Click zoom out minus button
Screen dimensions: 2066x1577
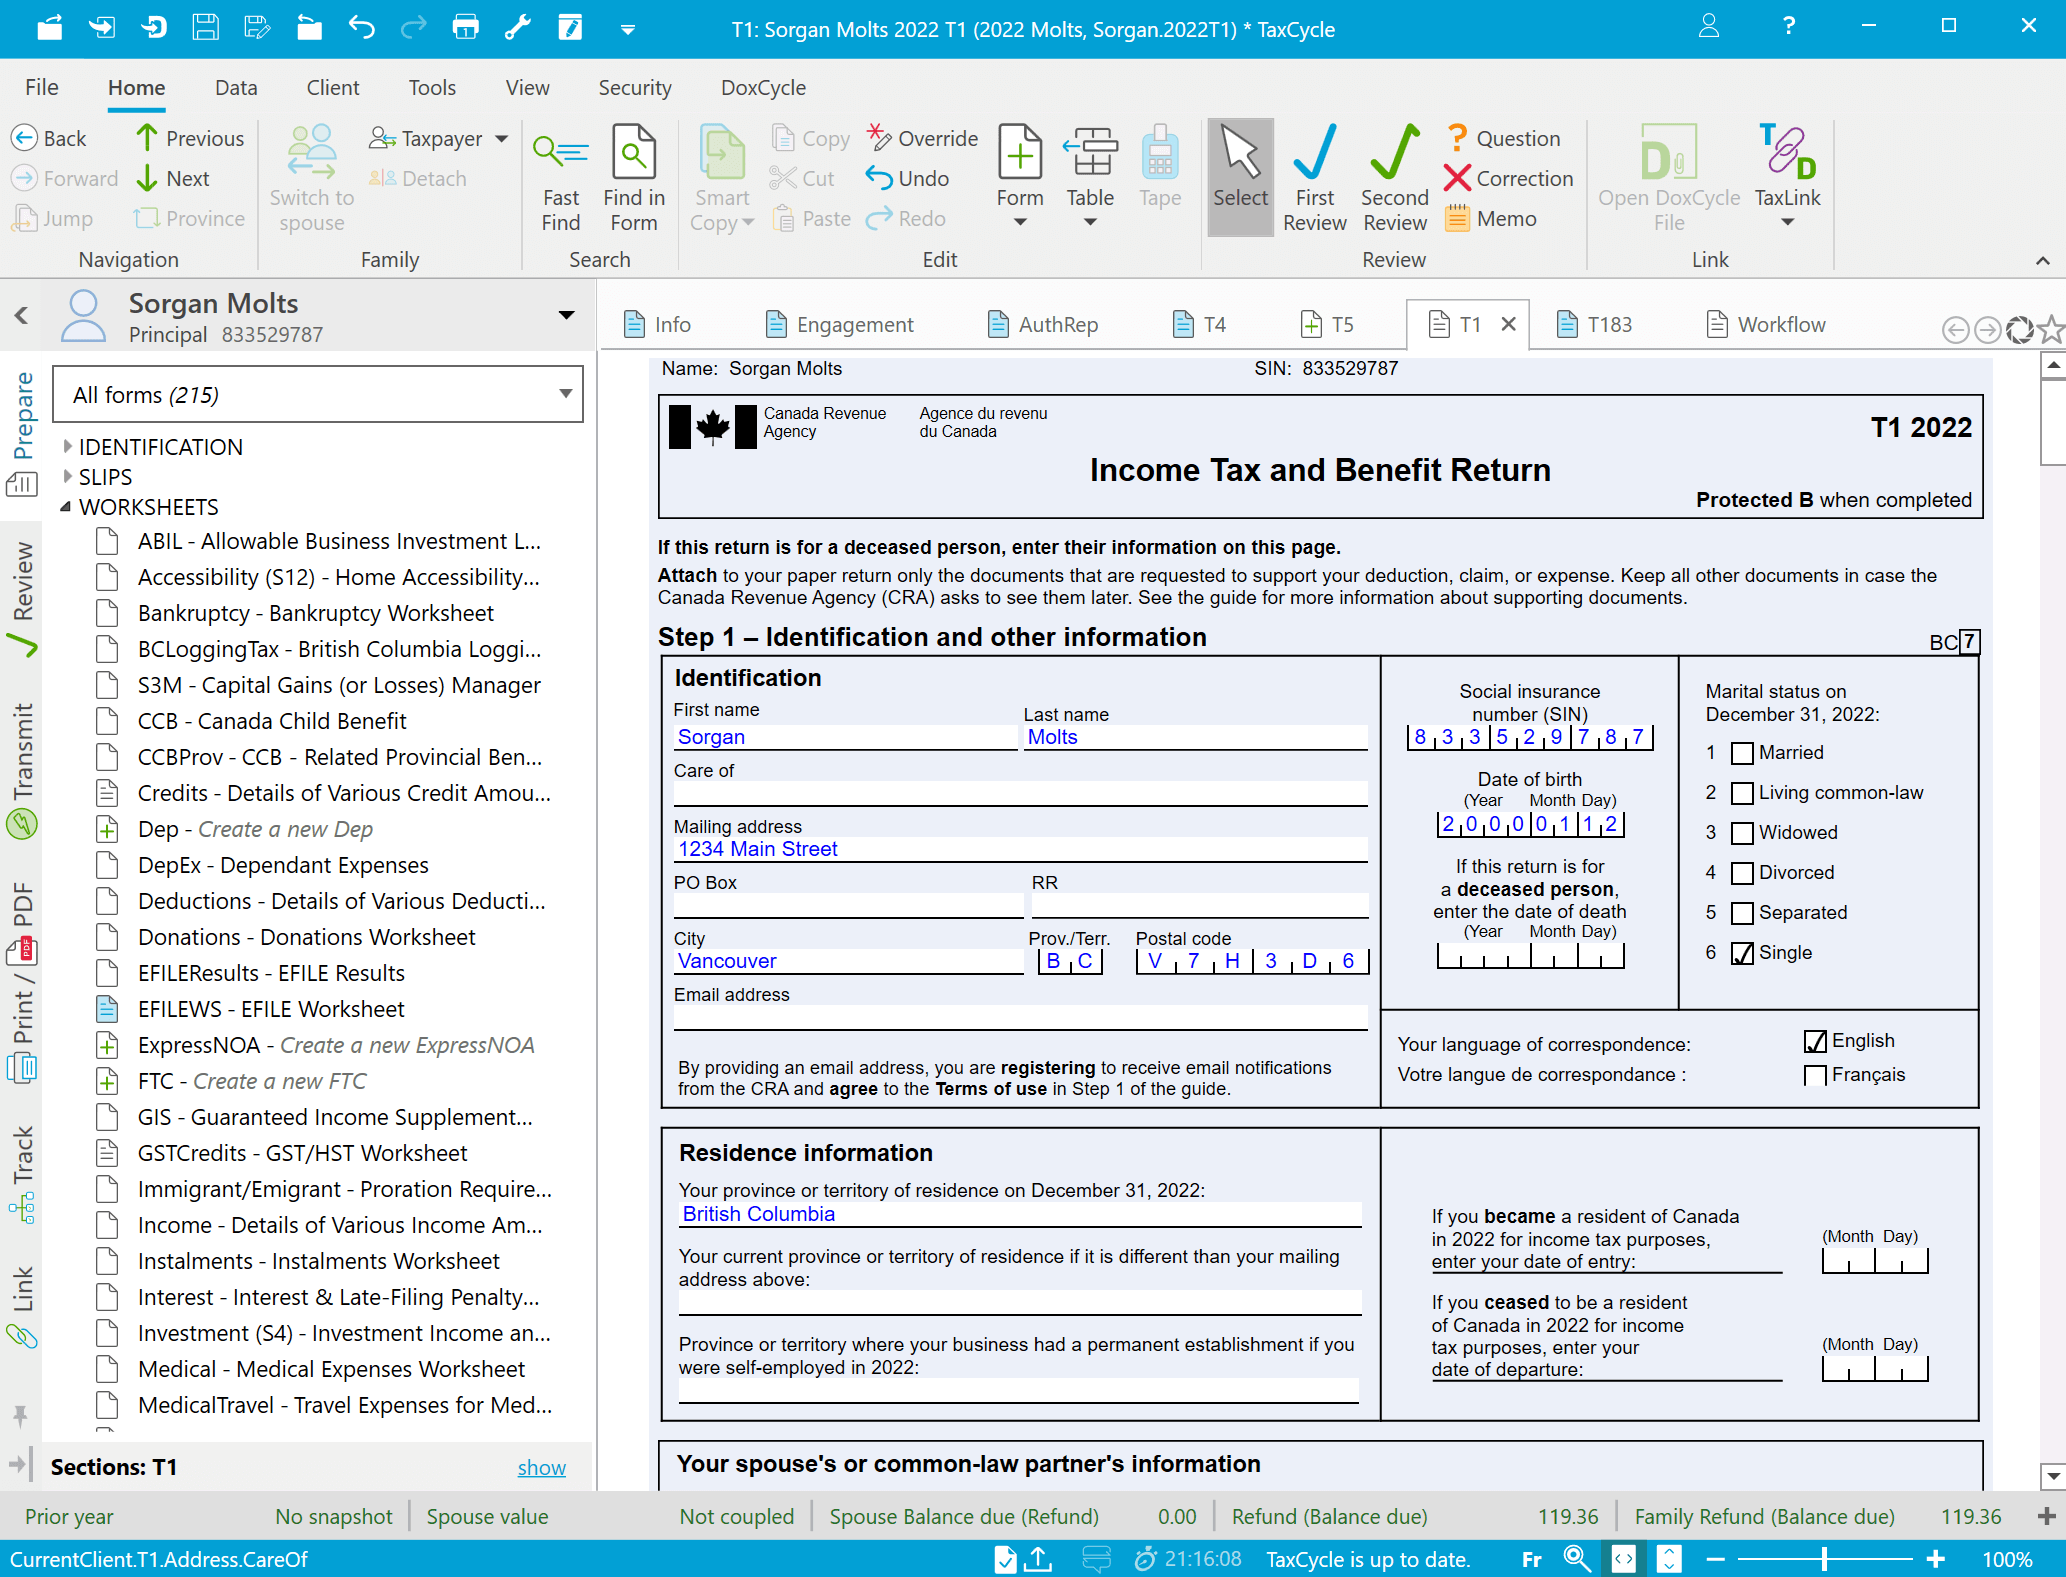click(1715, 1558)
